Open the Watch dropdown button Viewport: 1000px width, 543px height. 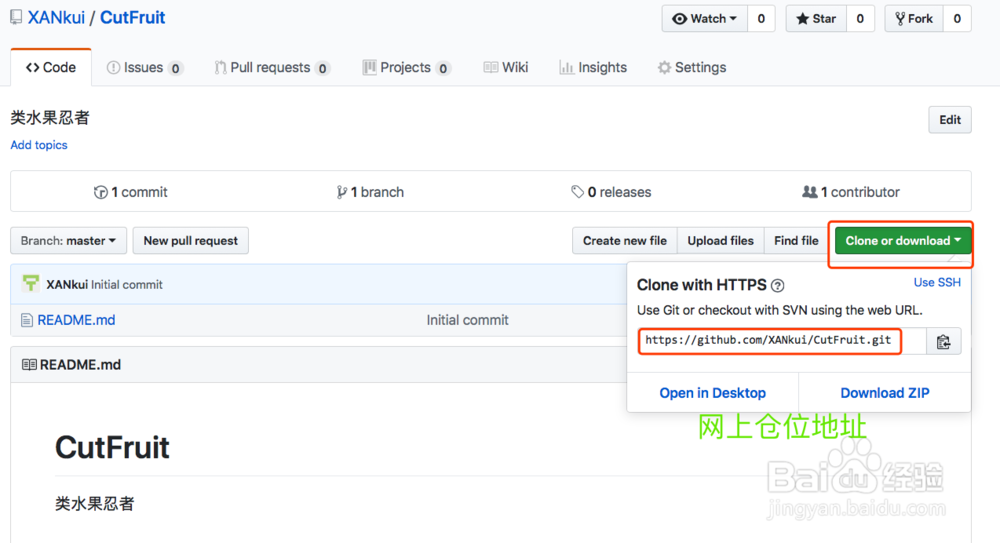[705, 19]
